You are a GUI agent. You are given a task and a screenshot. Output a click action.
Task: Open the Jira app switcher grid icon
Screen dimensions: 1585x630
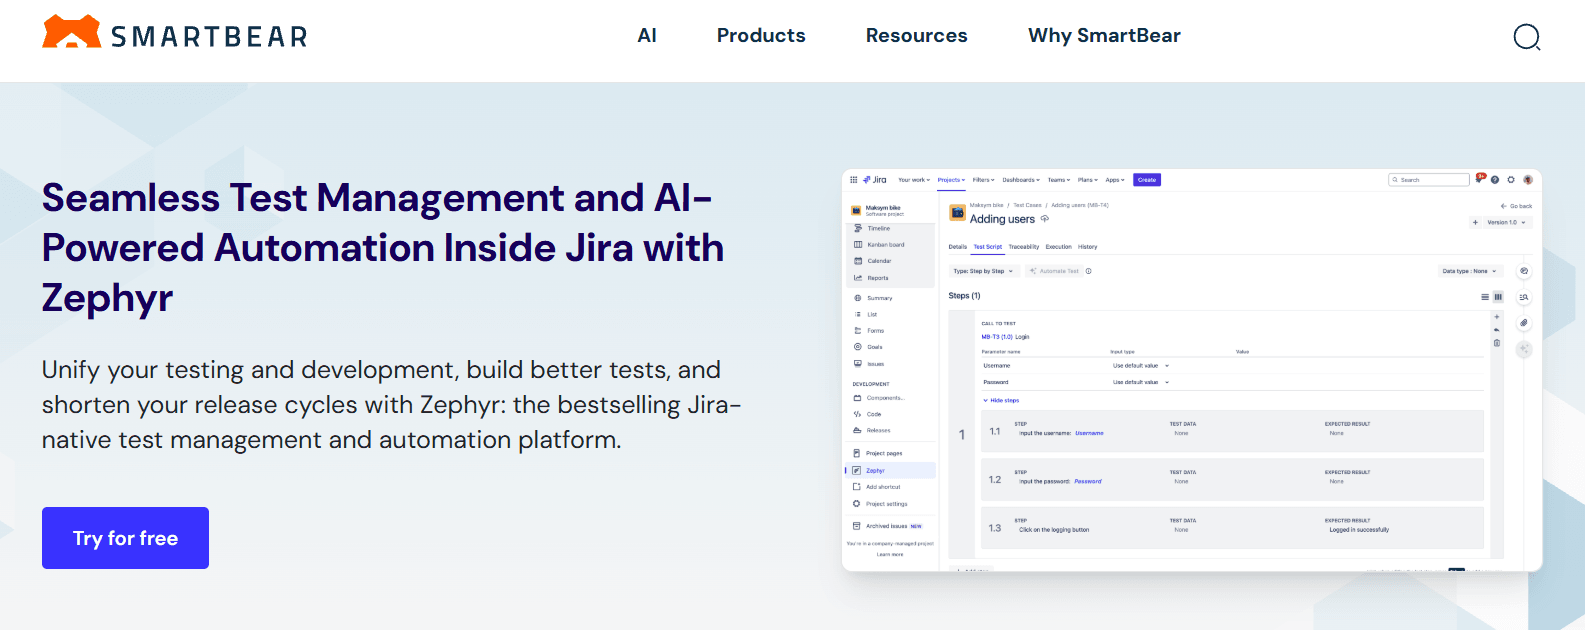coord(854,180)
